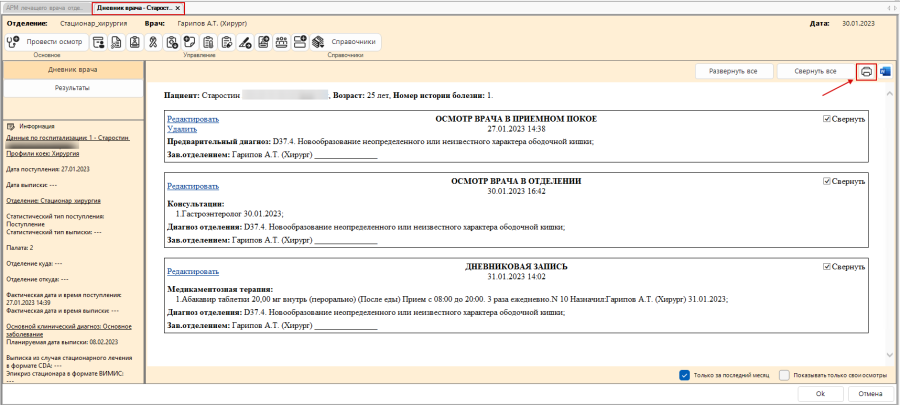Viewport: 900px width, 405px height.
Task: Delete the осмотр в приемном покое entry
Action: [182, 129]
